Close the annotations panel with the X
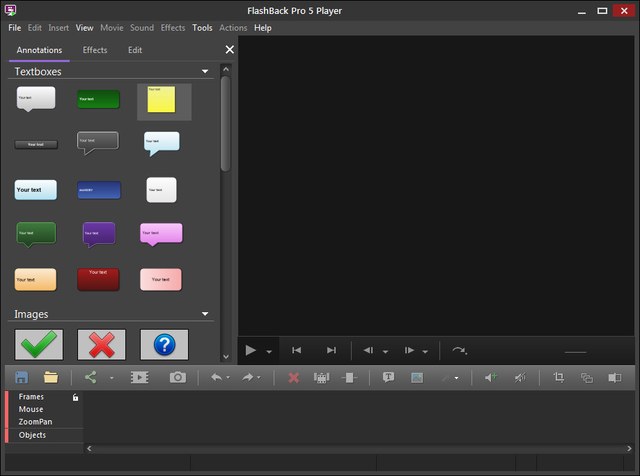 click(x=229, y=50)
